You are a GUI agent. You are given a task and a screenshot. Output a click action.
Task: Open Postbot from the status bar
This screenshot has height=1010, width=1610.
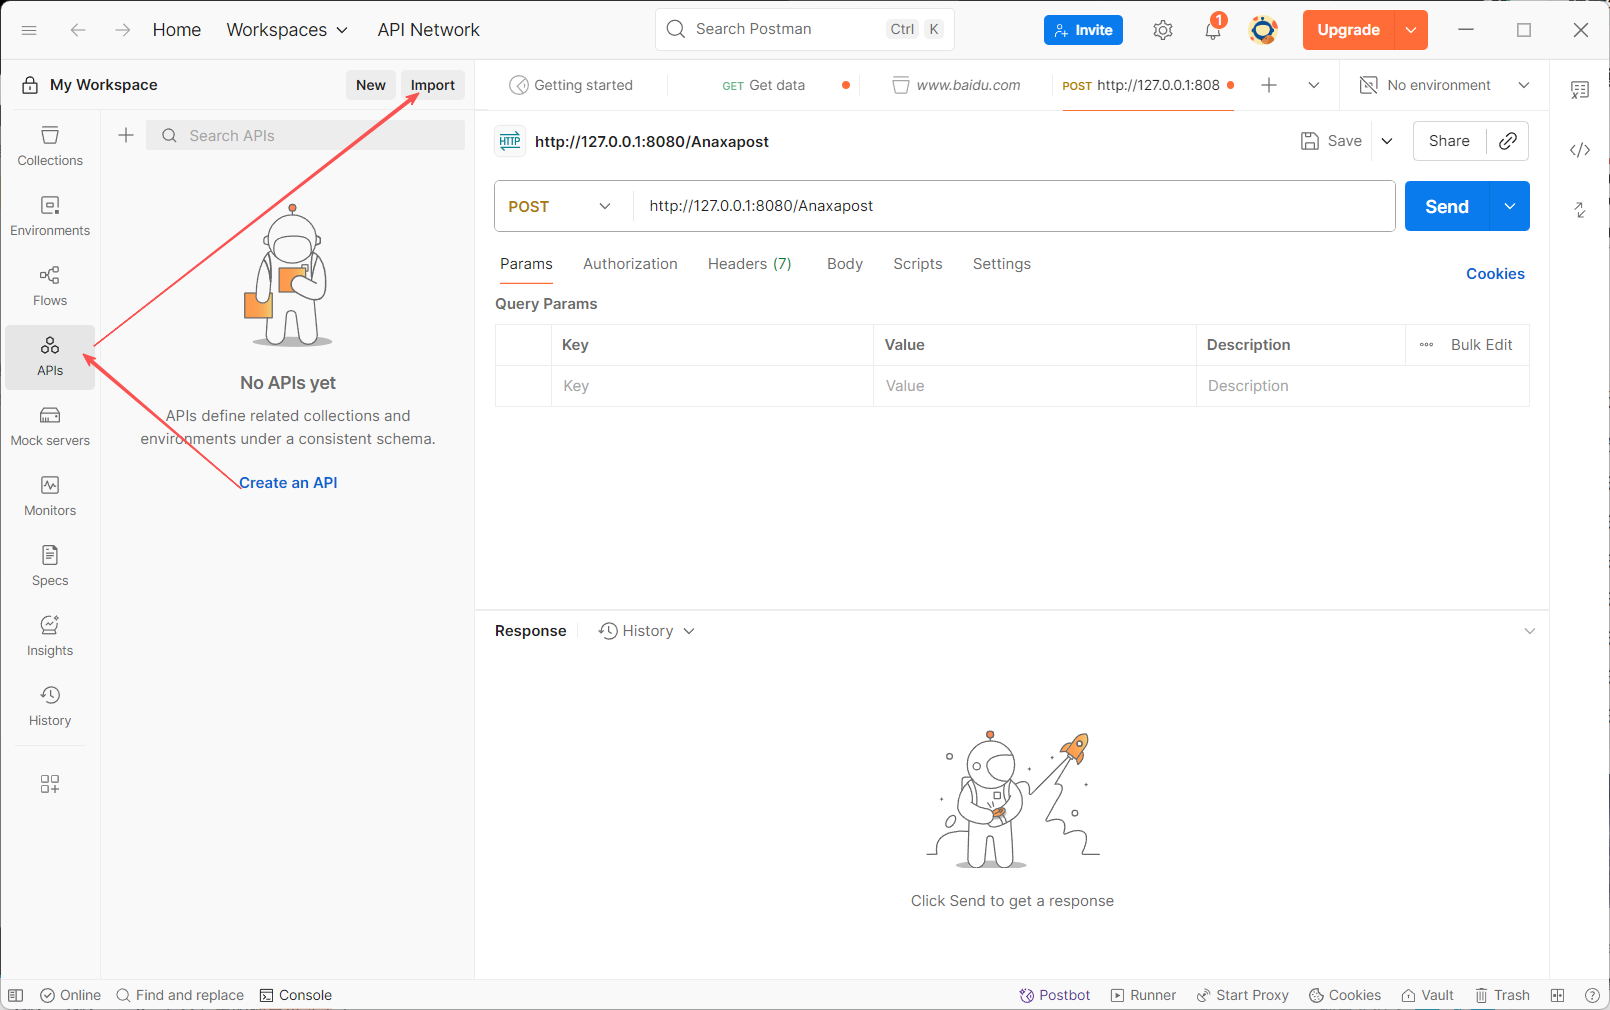pyautogui.click(x=1055, y=995)
